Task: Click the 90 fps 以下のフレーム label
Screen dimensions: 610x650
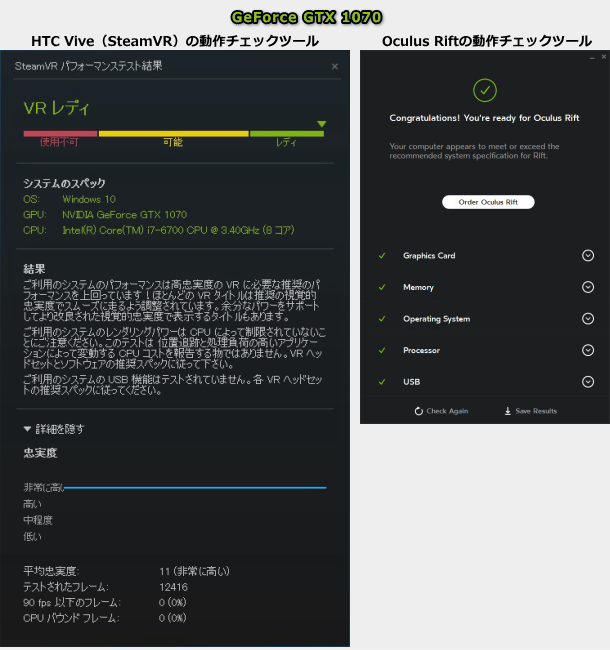Action: (x=72, y=602)
